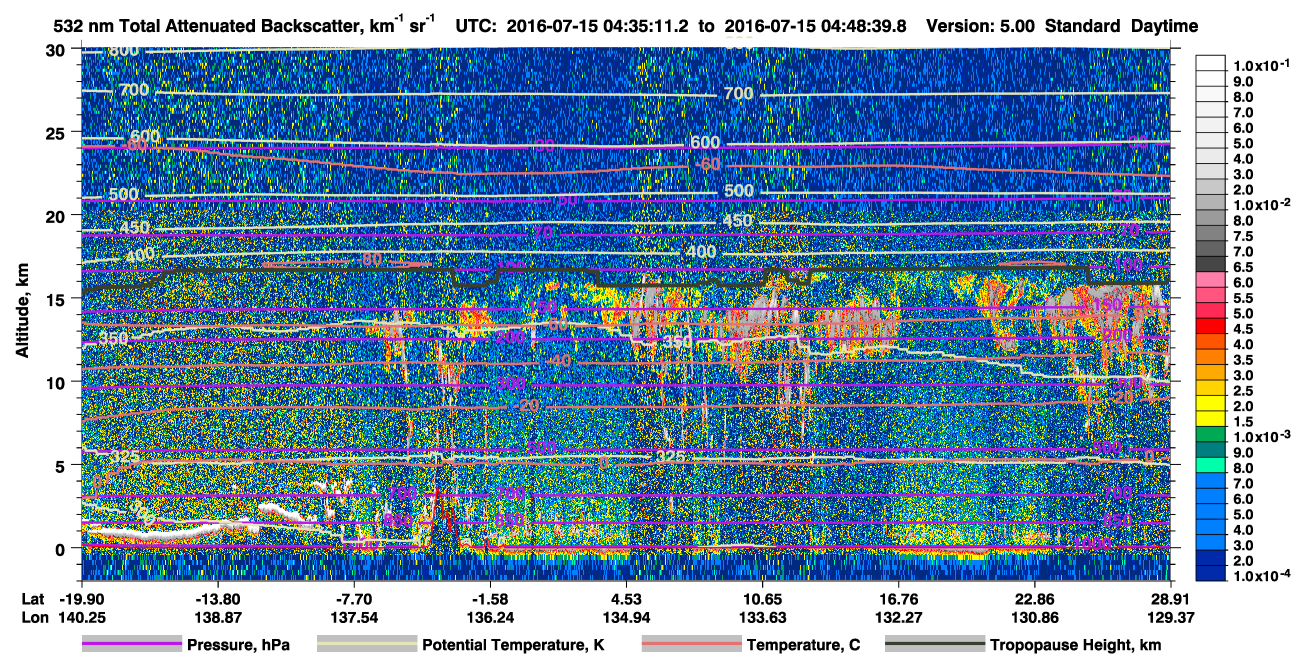Click the yellow-gray Potential Temperature legend swatch

coord(367,645)
